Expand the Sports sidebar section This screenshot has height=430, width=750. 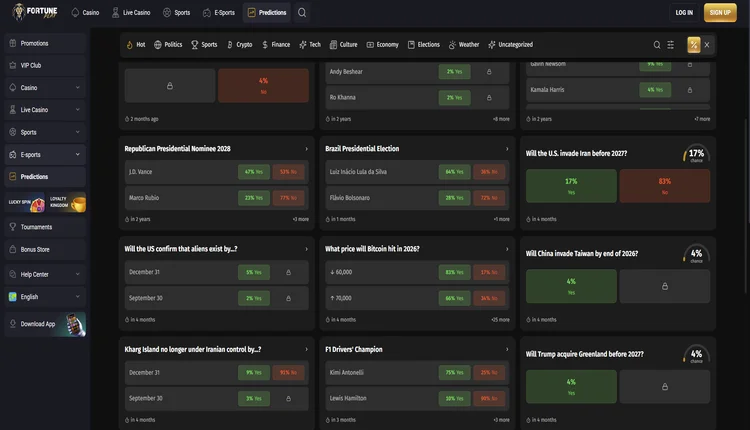coord(45,132)
